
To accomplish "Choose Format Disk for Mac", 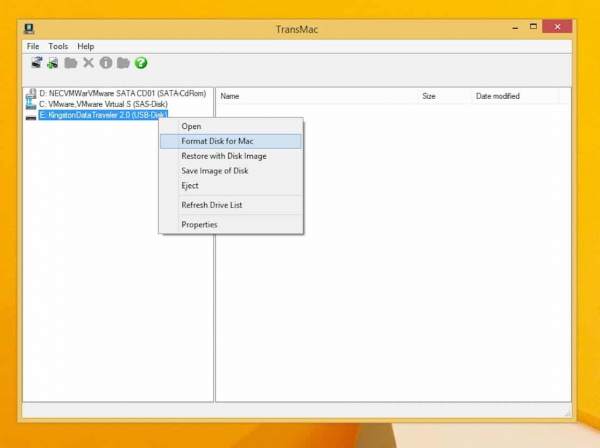I will [217, 141].
